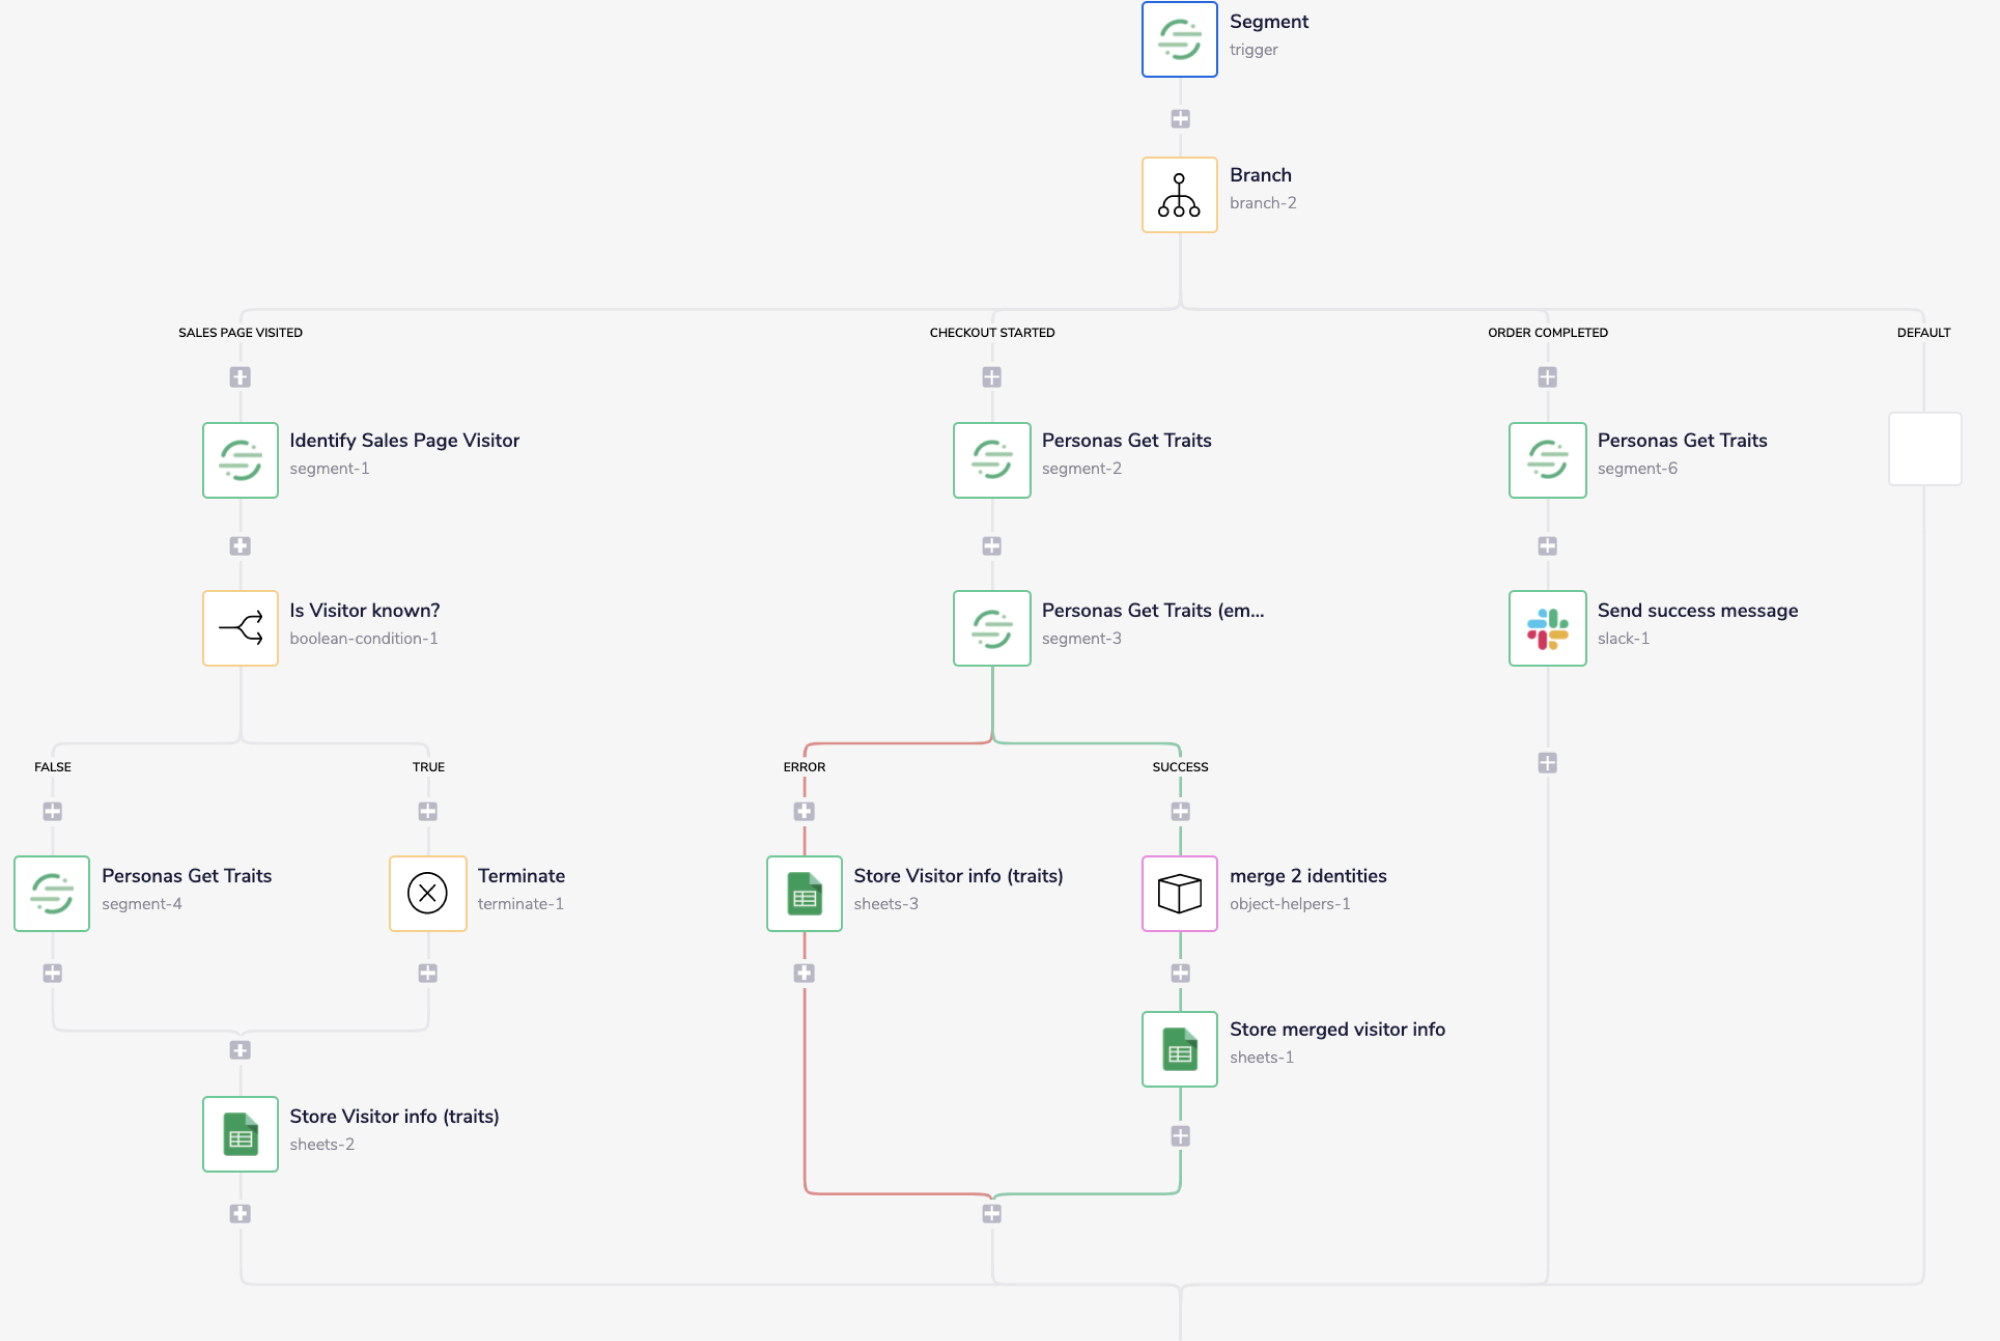Click the CHECKOUT STARTED branch label

[x=991, y=332]
